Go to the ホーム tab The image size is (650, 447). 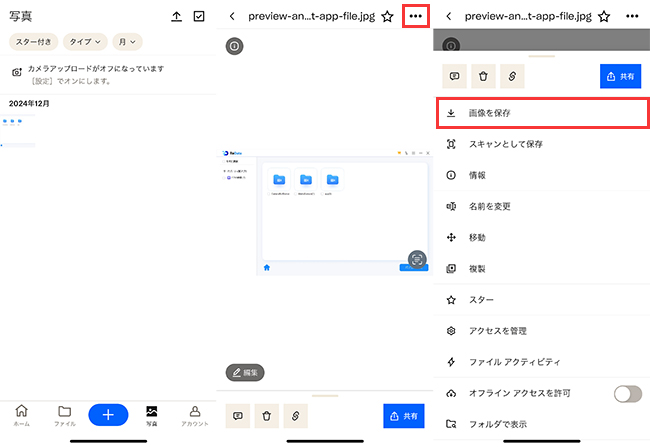(22, 415)
